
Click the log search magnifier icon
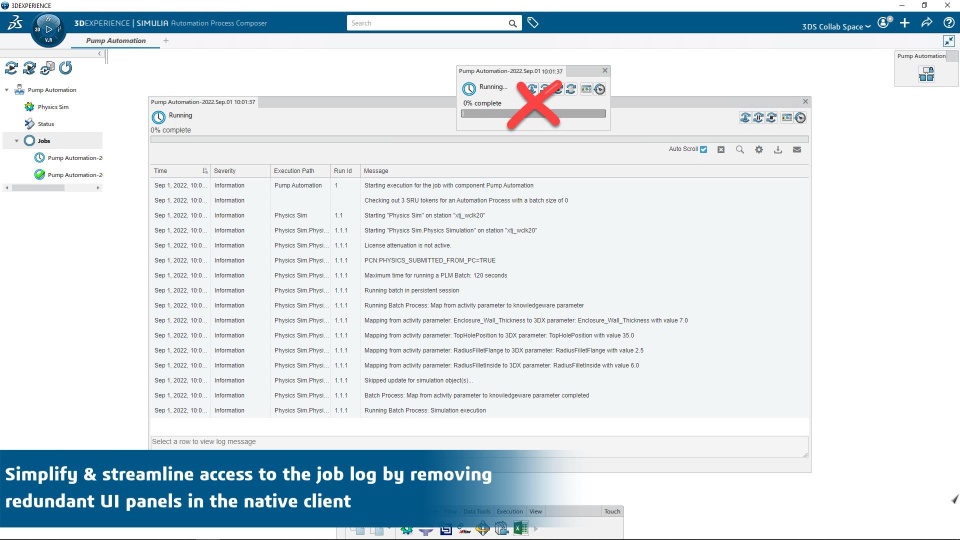click(x=740, y=149)
